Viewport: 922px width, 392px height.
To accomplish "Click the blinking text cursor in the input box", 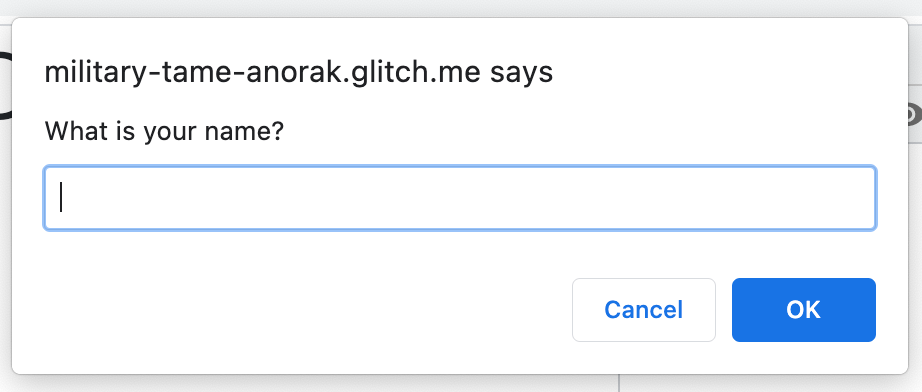I will click(61, 197).
